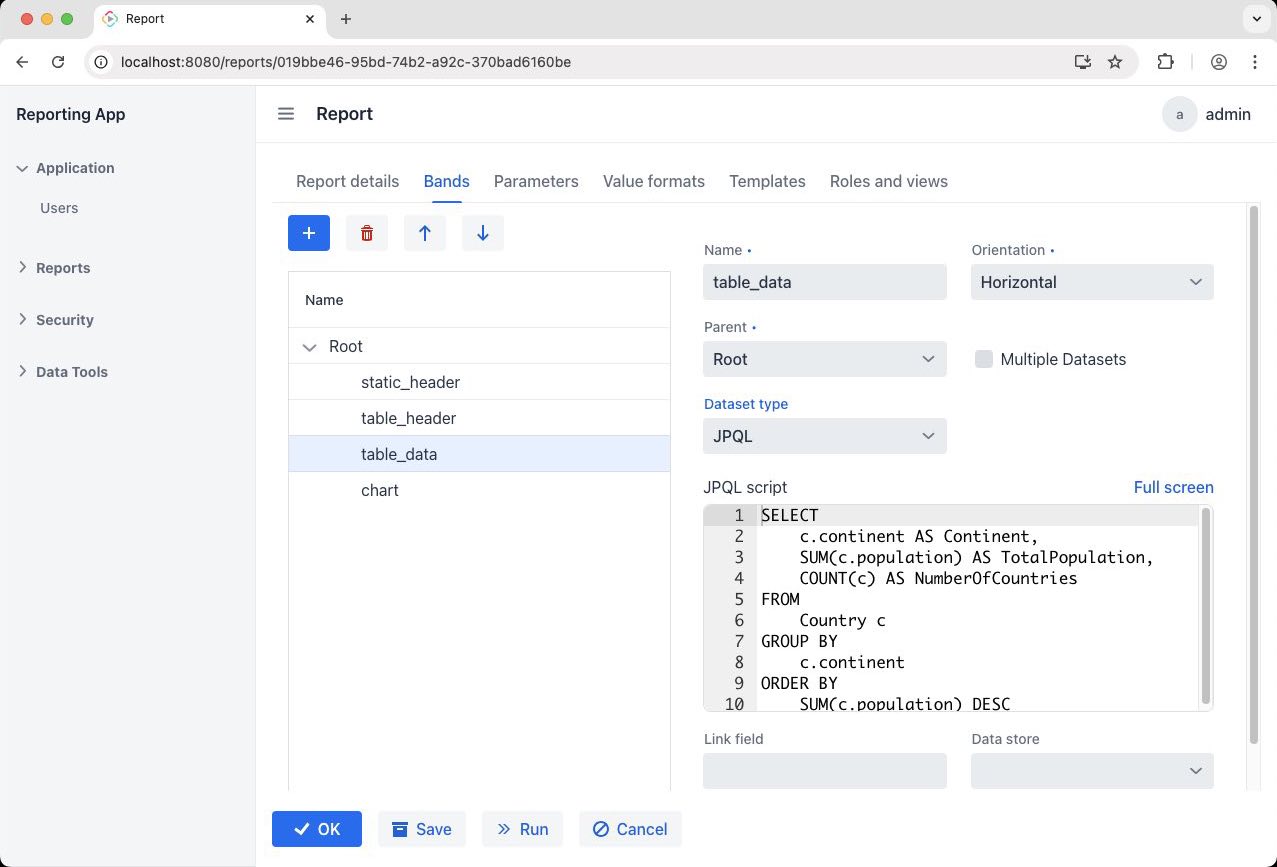This screenshot has height=867, width=1277.
Task: Go back with browser back arrow
Action: click(x=22, y=62)
